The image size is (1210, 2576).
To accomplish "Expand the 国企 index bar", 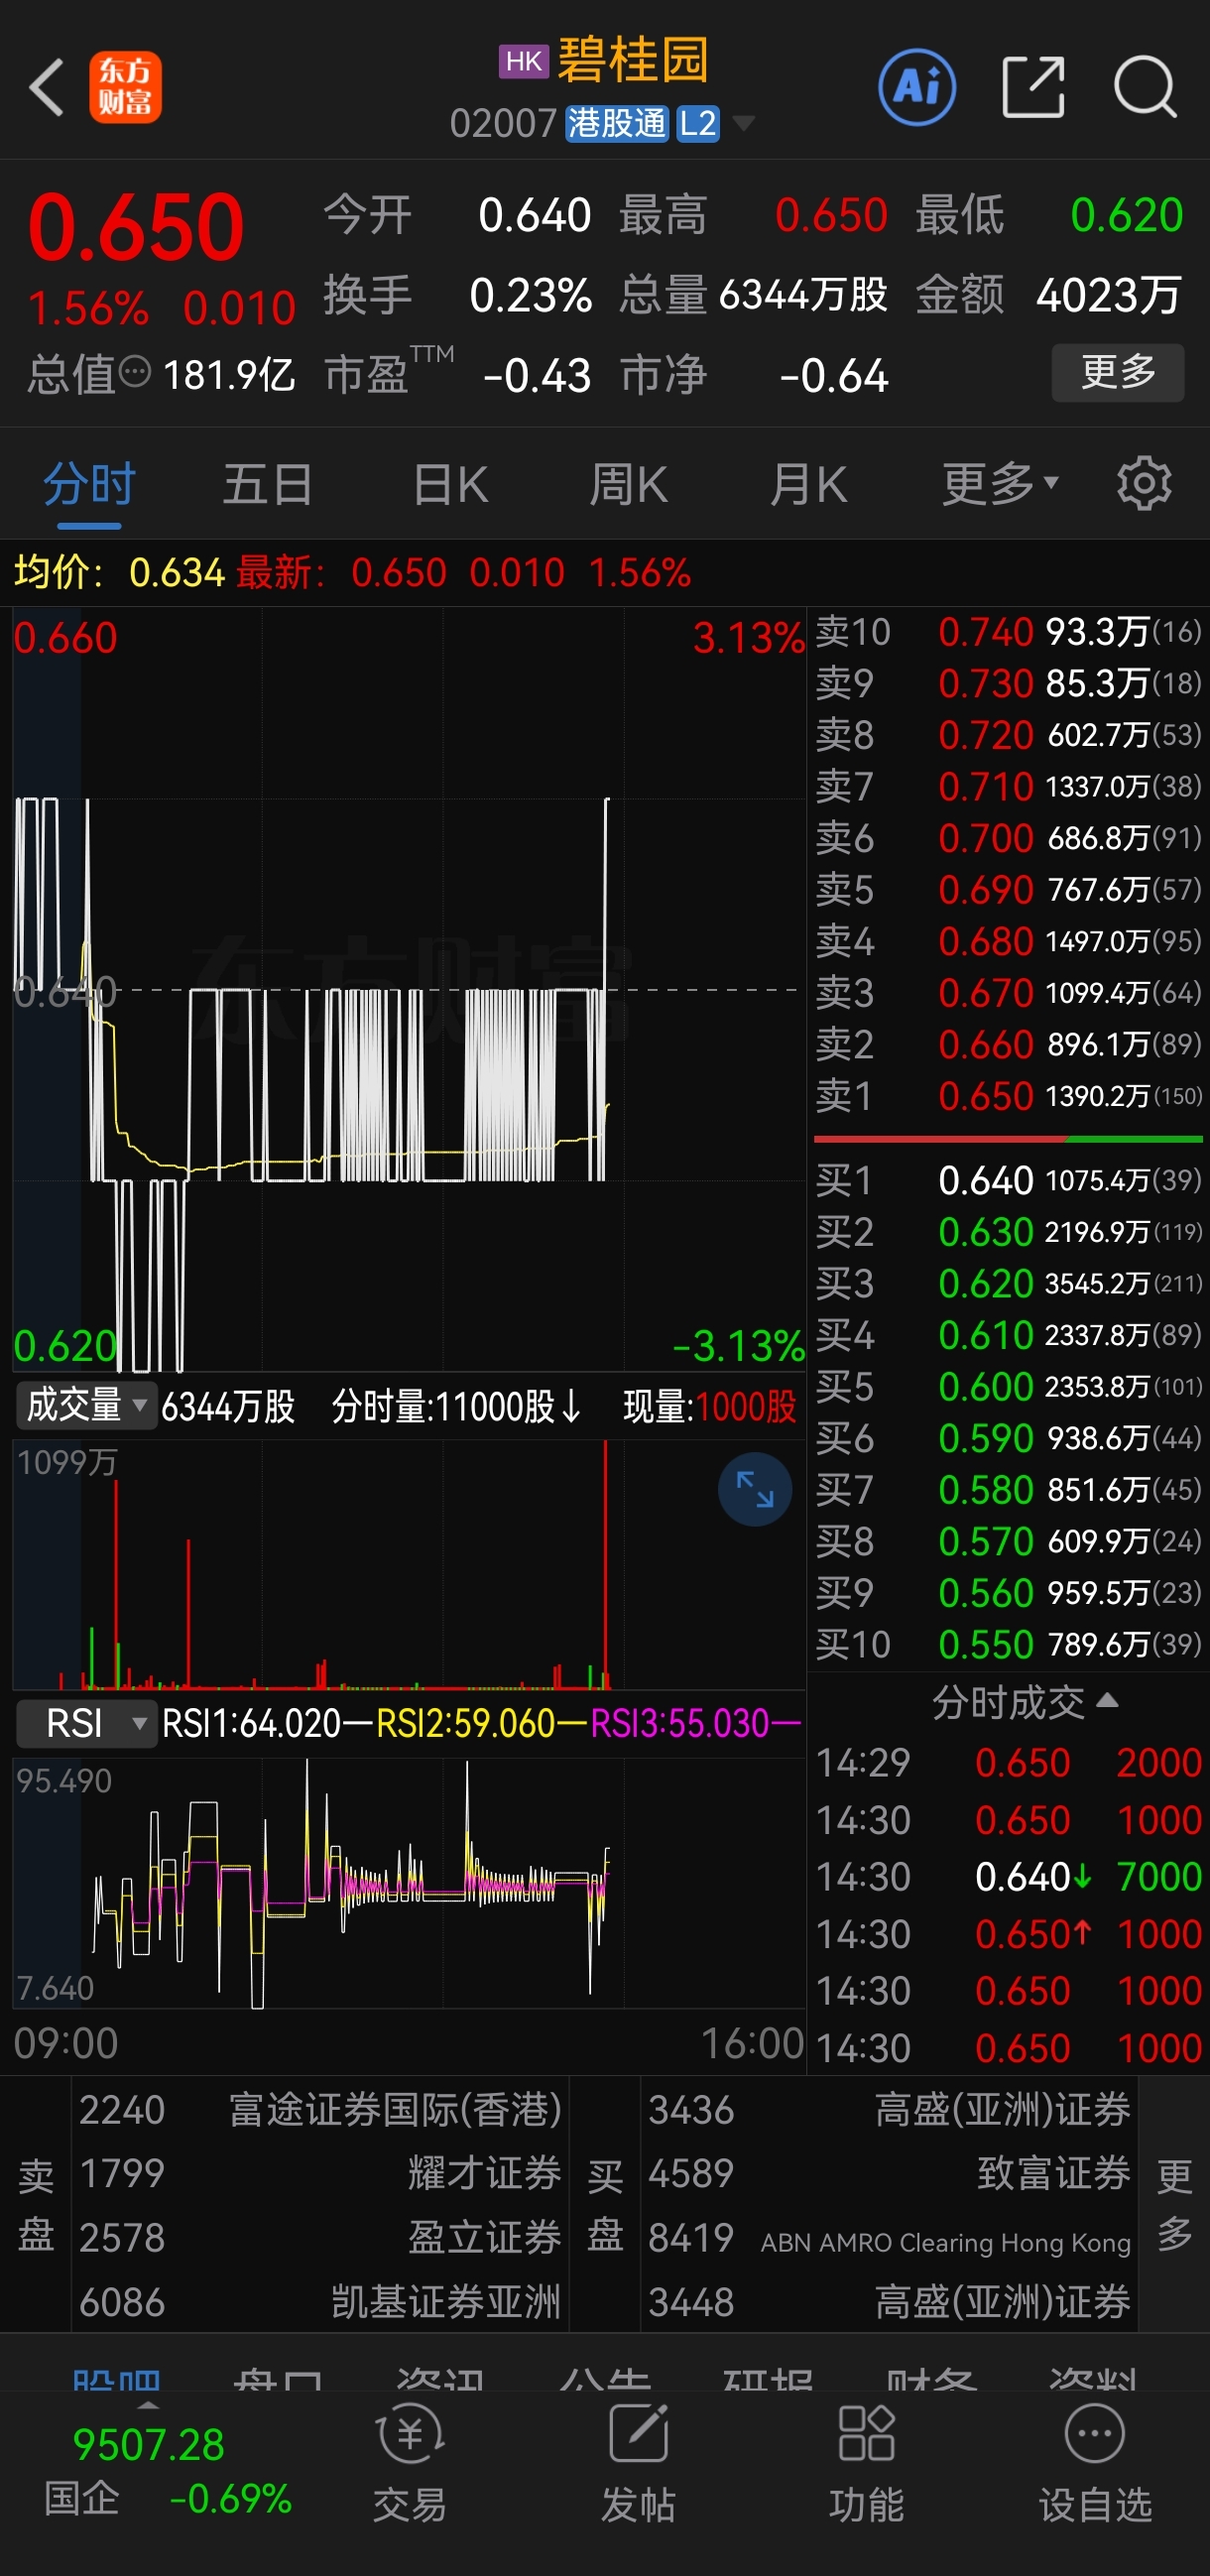I will point(148,2404).
